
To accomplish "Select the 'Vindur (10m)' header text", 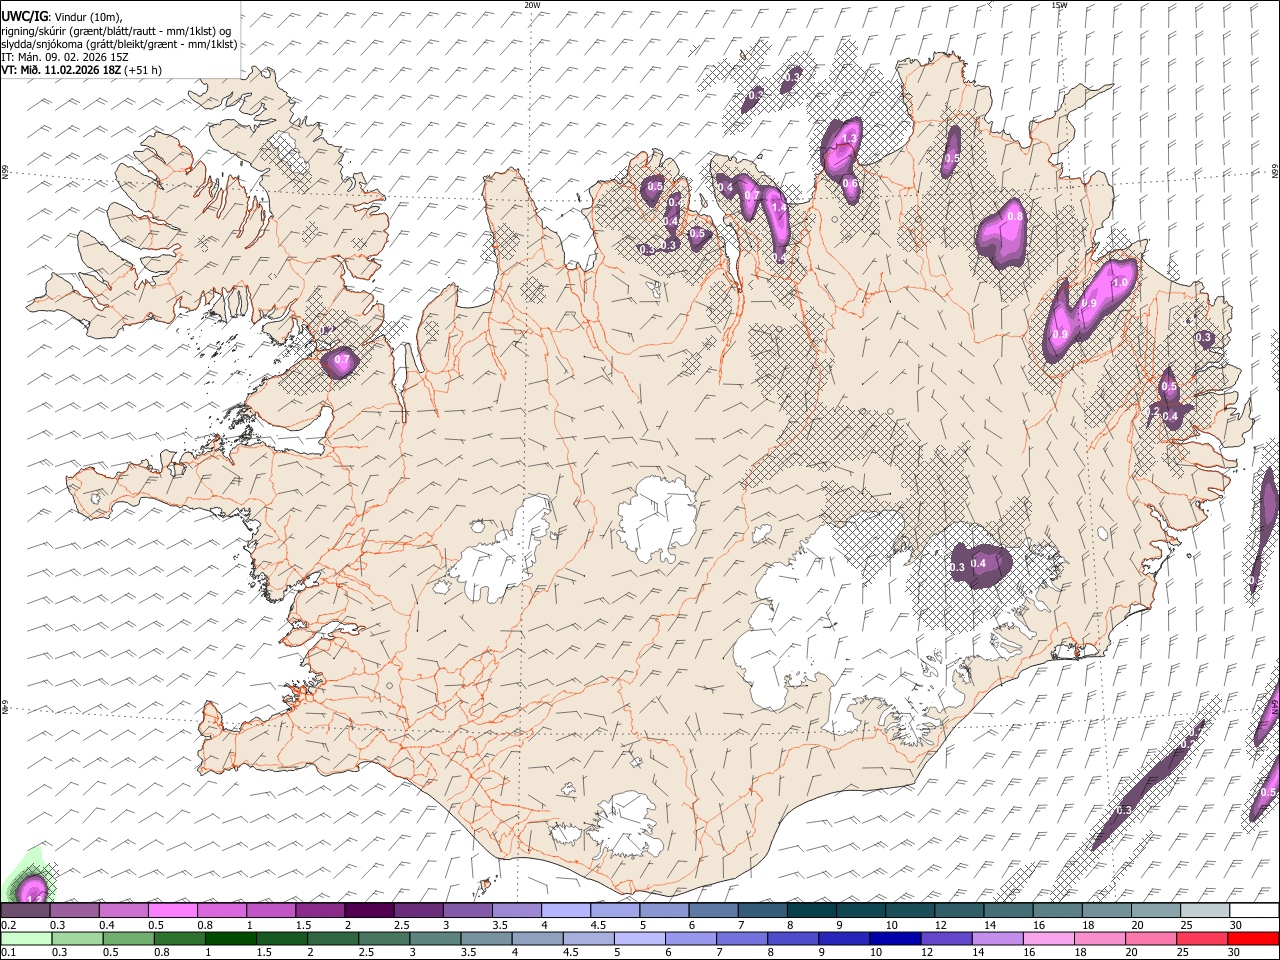I will tap(87, 17).
